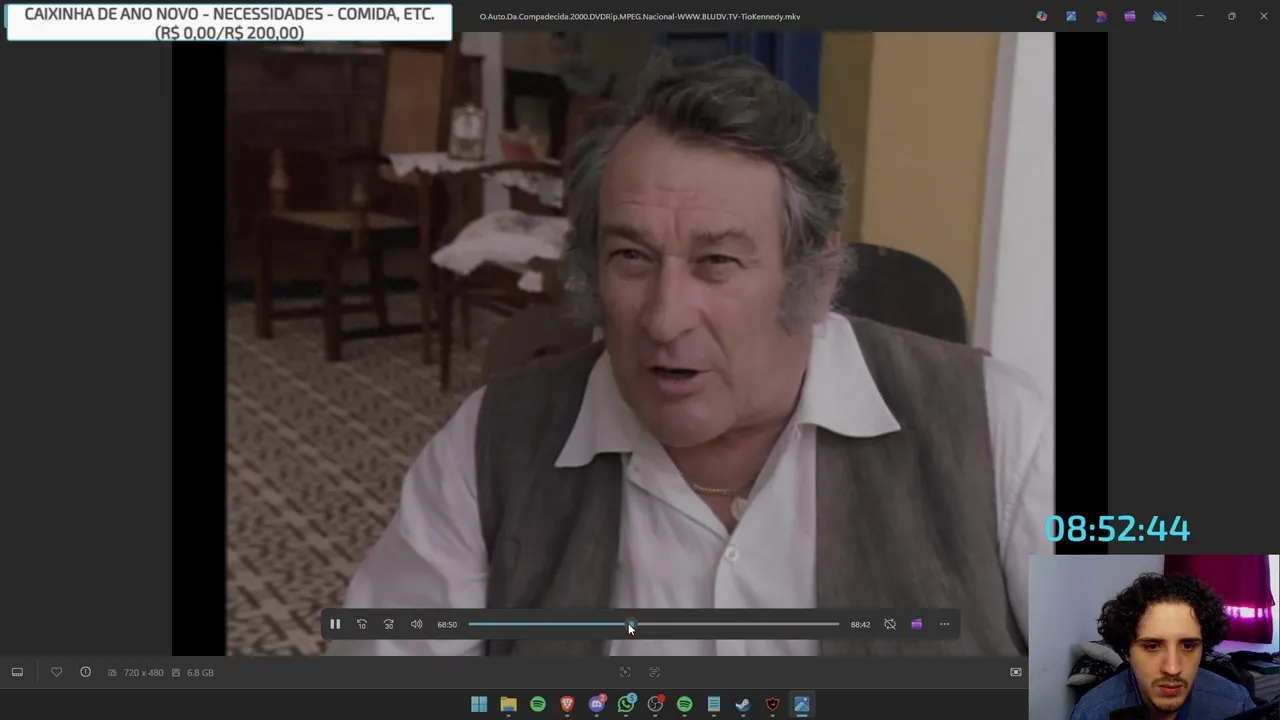Open Notepad from the taskbar
Image resolution: width=1280 pixels, height=720 pixels.
point(714,704)
